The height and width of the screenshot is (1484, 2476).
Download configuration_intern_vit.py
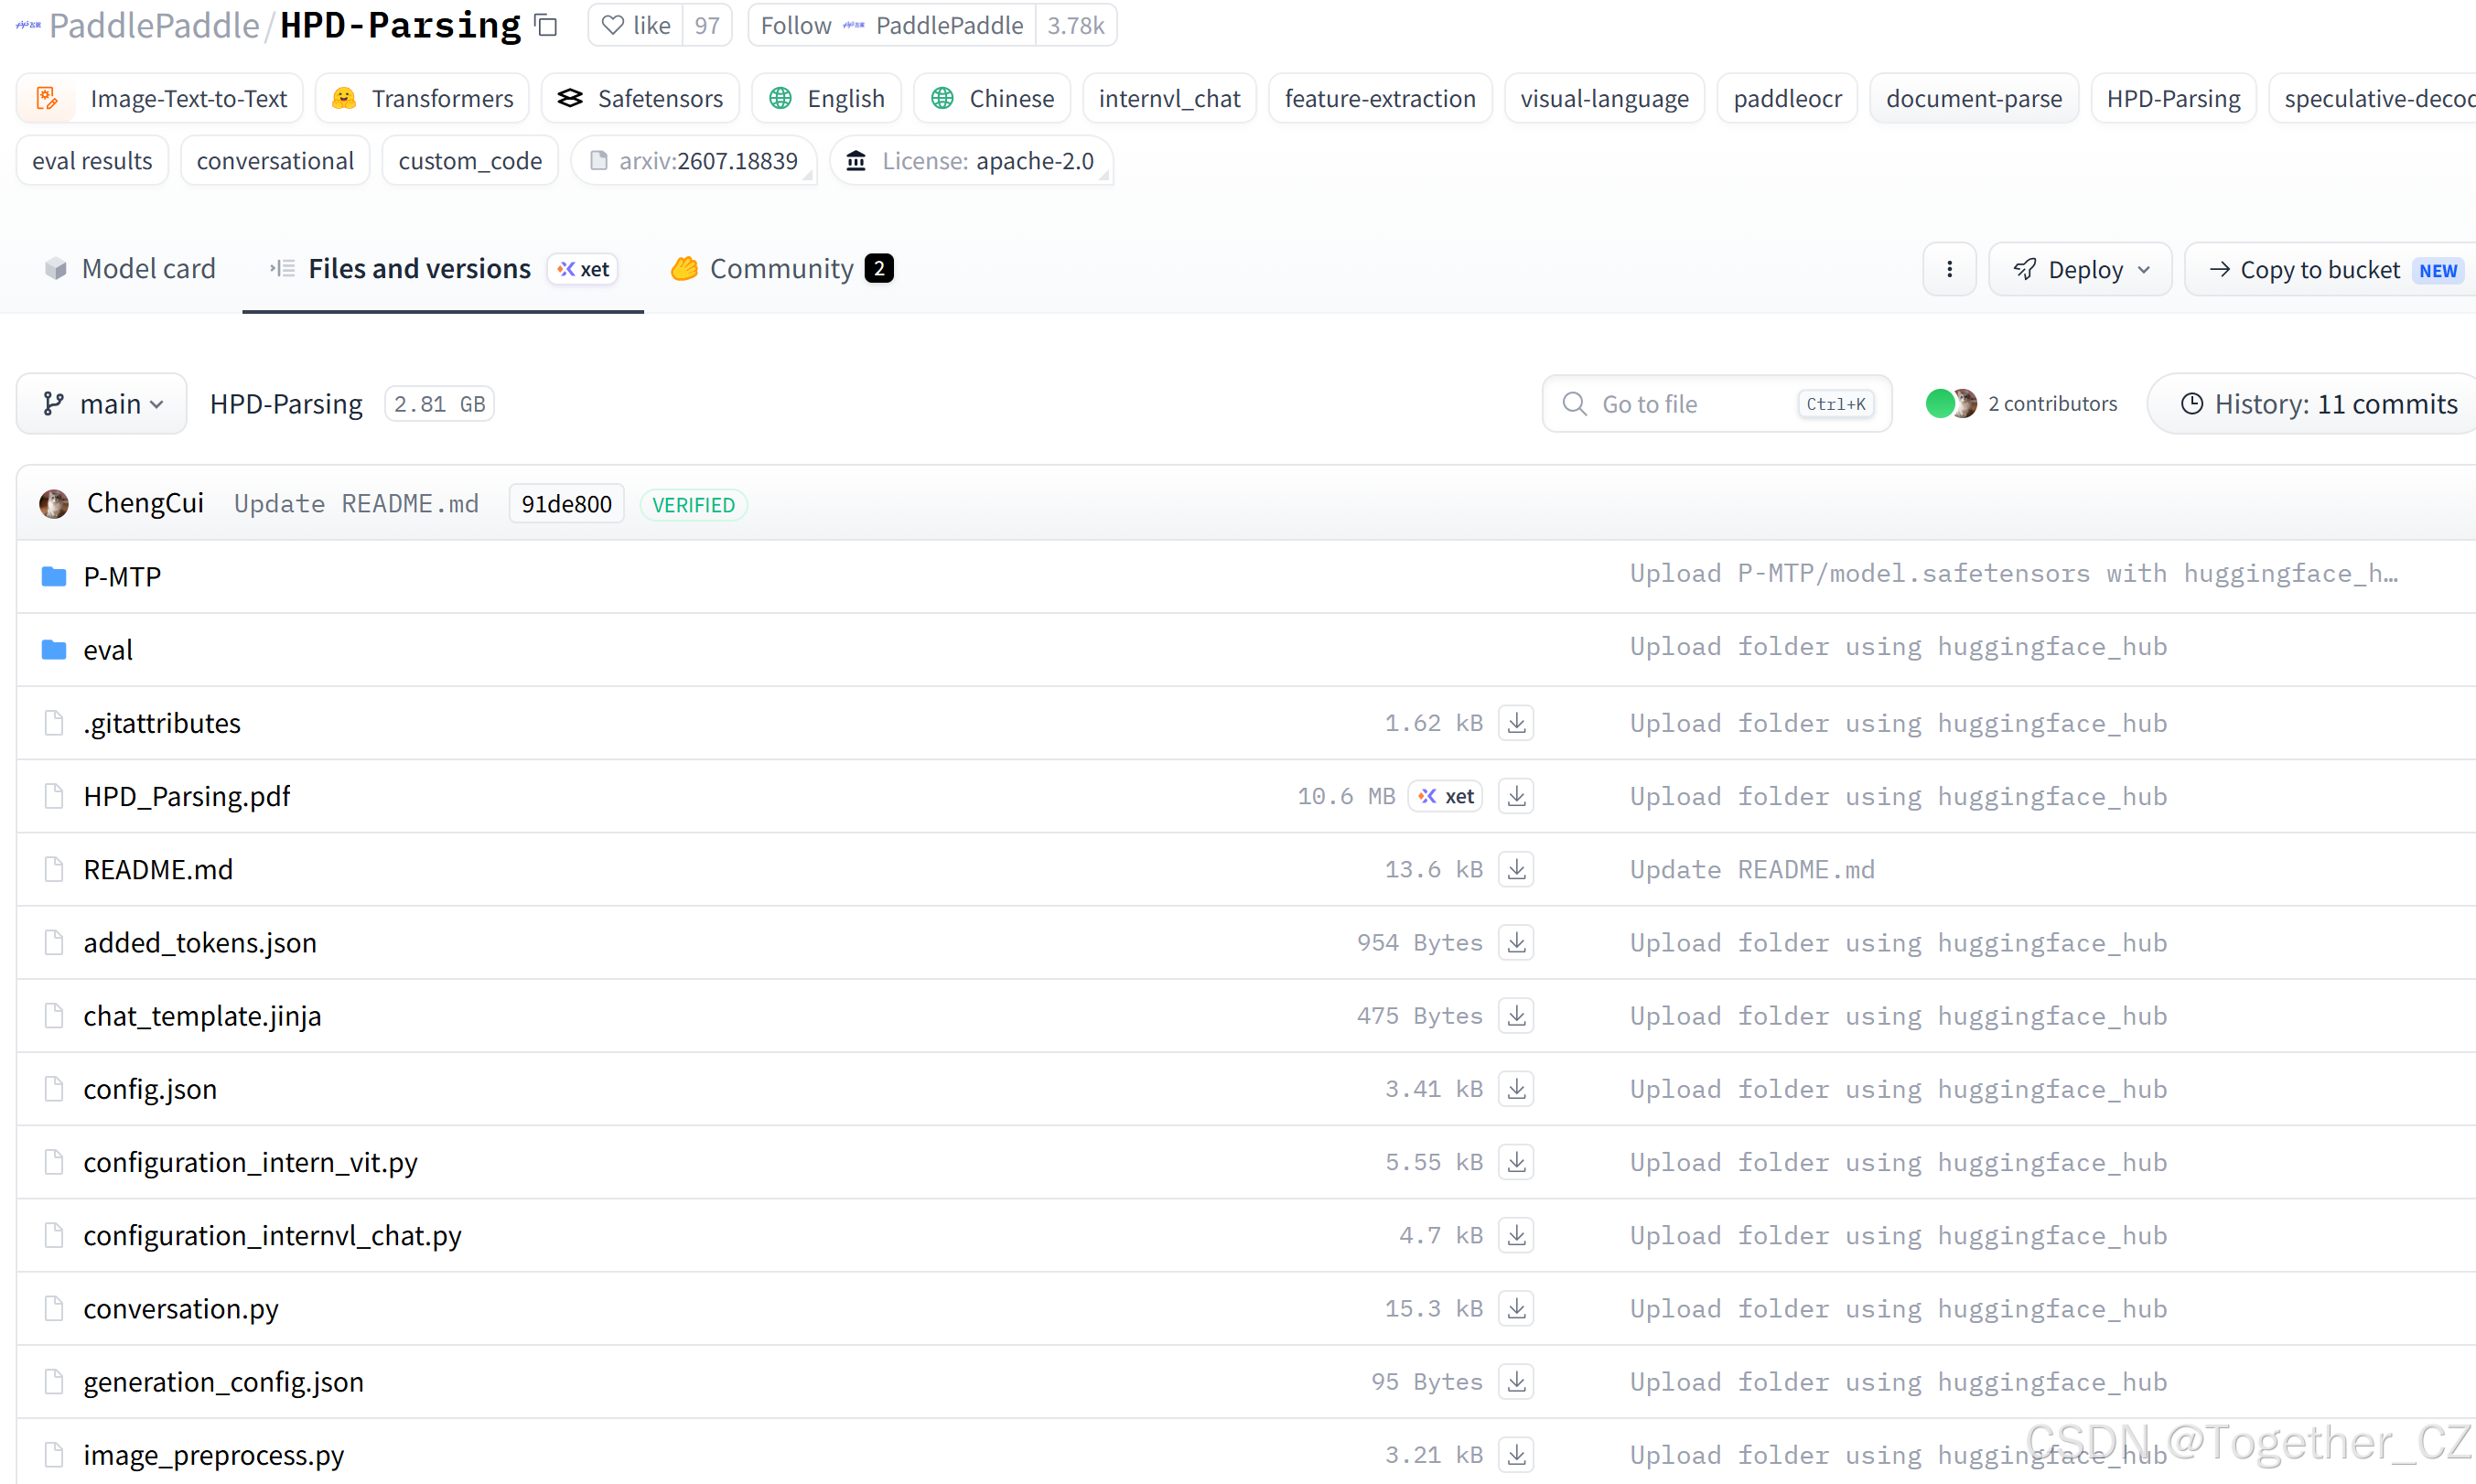point(1516,1161)
